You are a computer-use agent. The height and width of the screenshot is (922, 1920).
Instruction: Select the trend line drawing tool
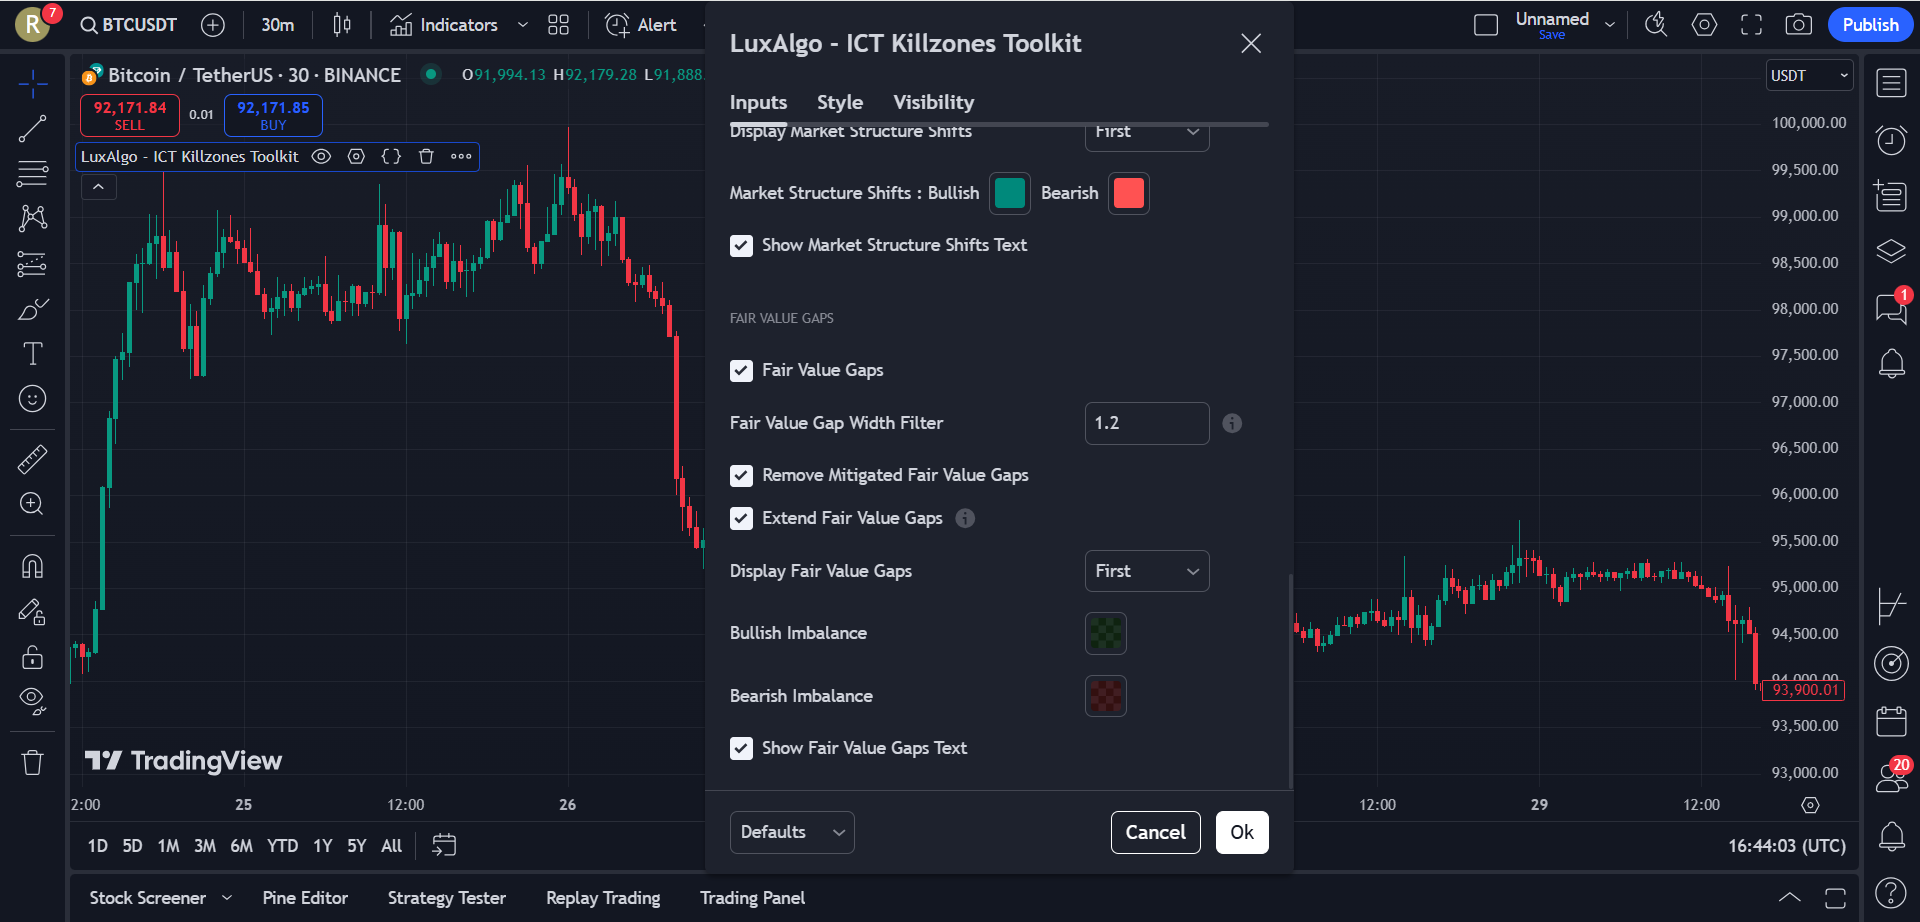[x=32, y=128]
